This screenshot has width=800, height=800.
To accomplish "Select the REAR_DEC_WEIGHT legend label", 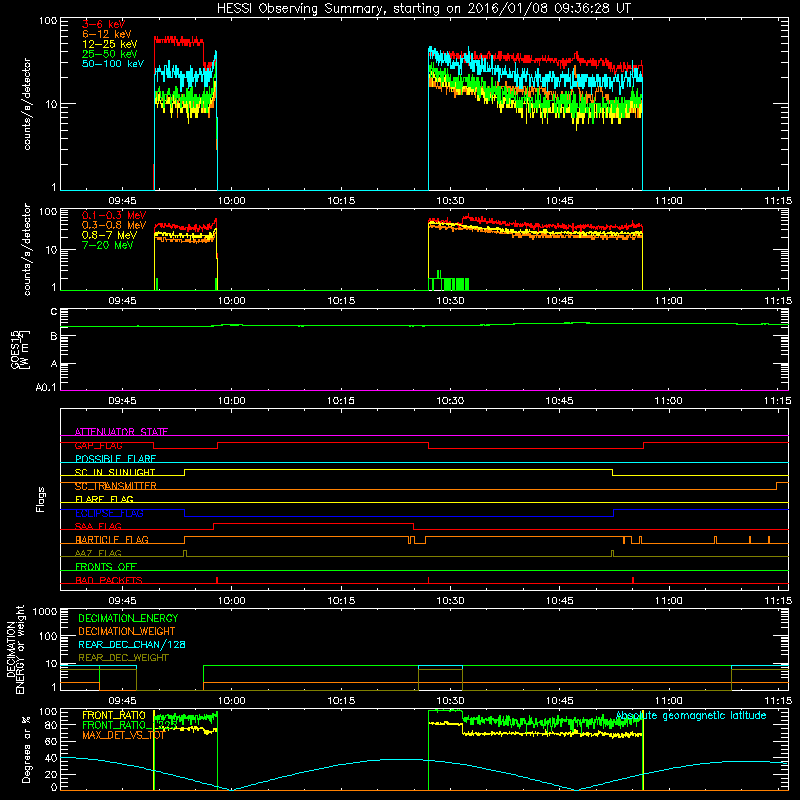I will [x=123, y=658].
